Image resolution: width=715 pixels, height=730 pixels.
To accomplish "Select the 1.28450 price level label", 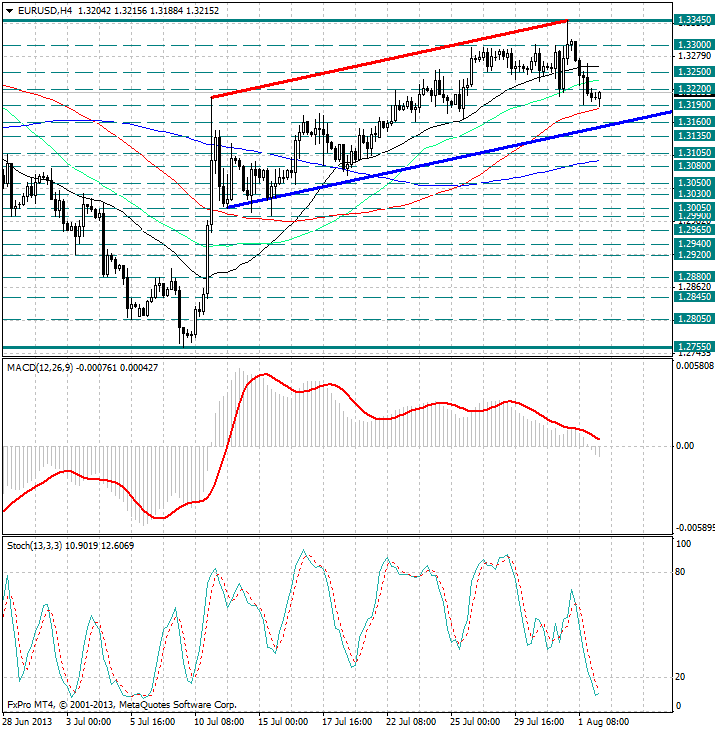I will point(694,297).
